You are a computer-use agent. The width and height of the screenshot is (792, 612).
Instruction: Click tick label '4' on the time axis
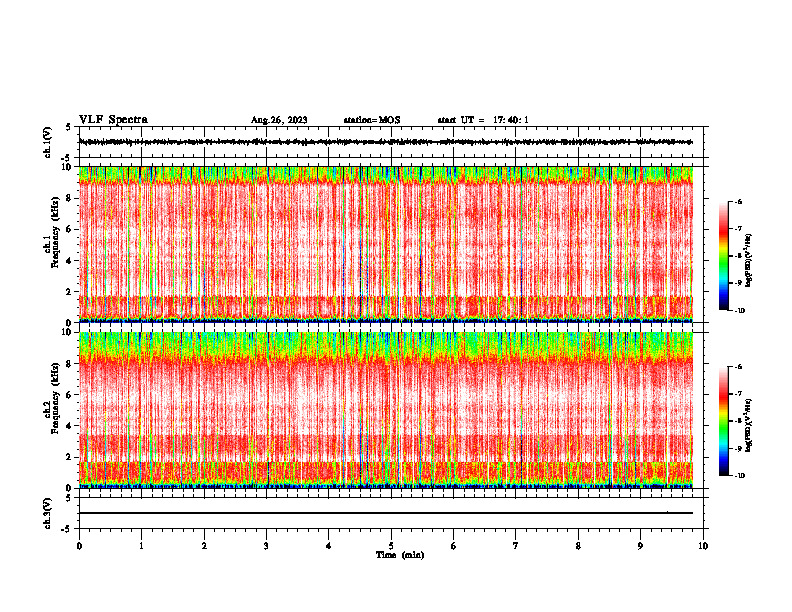pos(329,546)
